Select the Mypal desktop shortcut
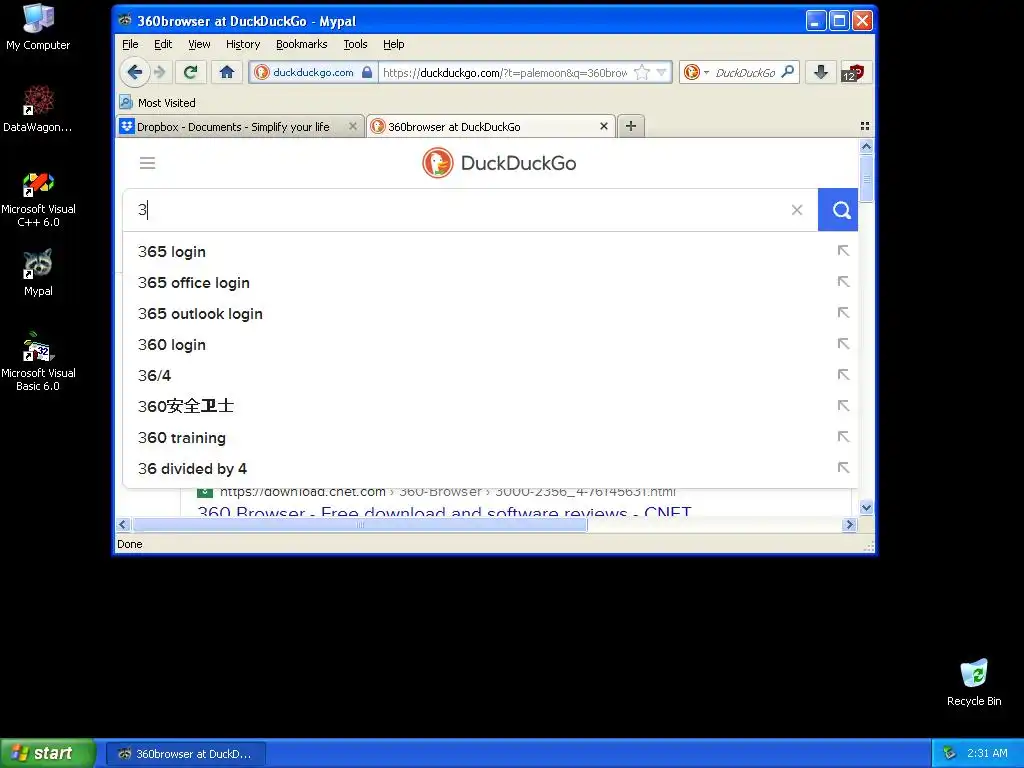This screenshot has height=768, width=1024. 38,273
